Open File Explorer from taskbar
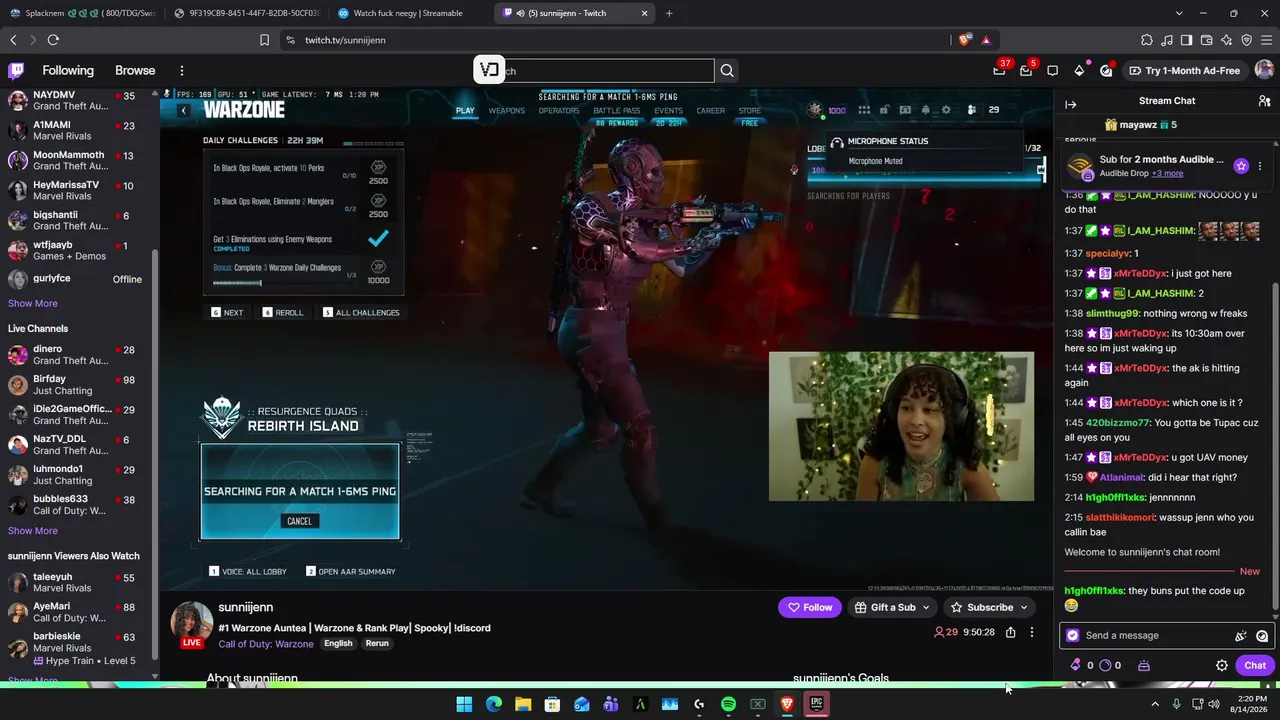 tap(522, 704)
